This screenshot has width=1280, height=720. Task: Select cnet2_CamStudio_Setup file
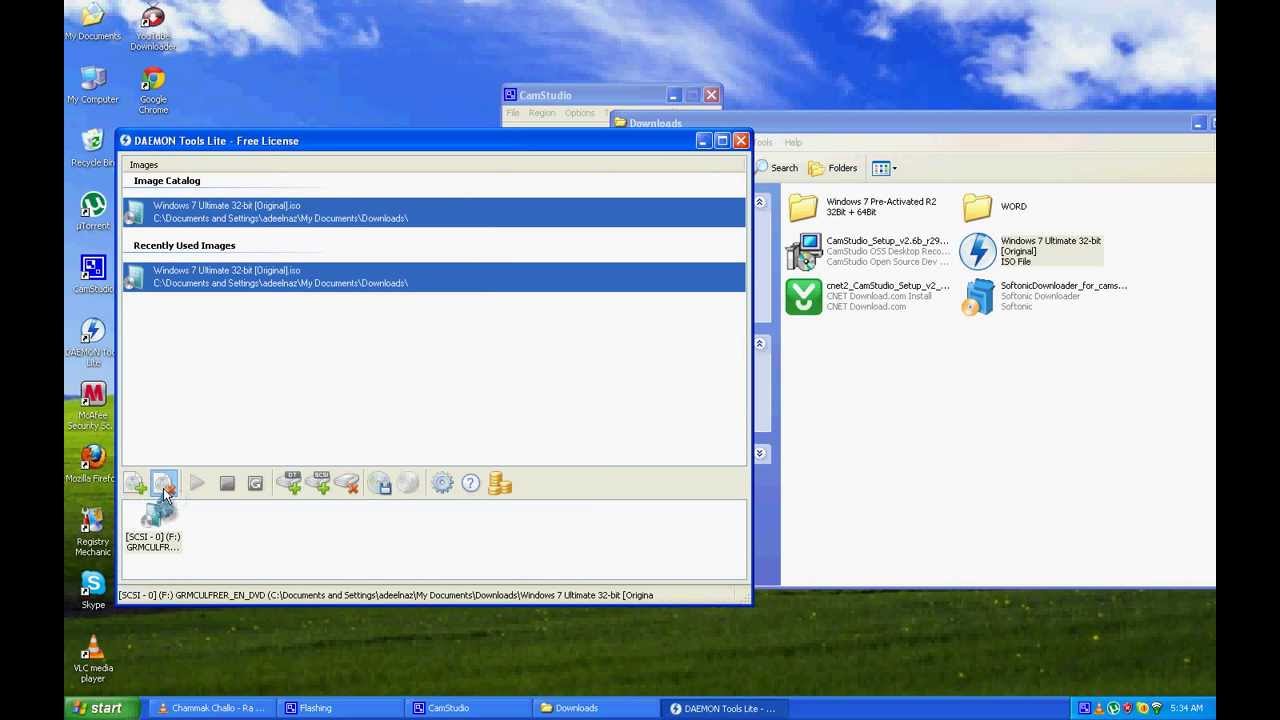[x=867, y=296]
